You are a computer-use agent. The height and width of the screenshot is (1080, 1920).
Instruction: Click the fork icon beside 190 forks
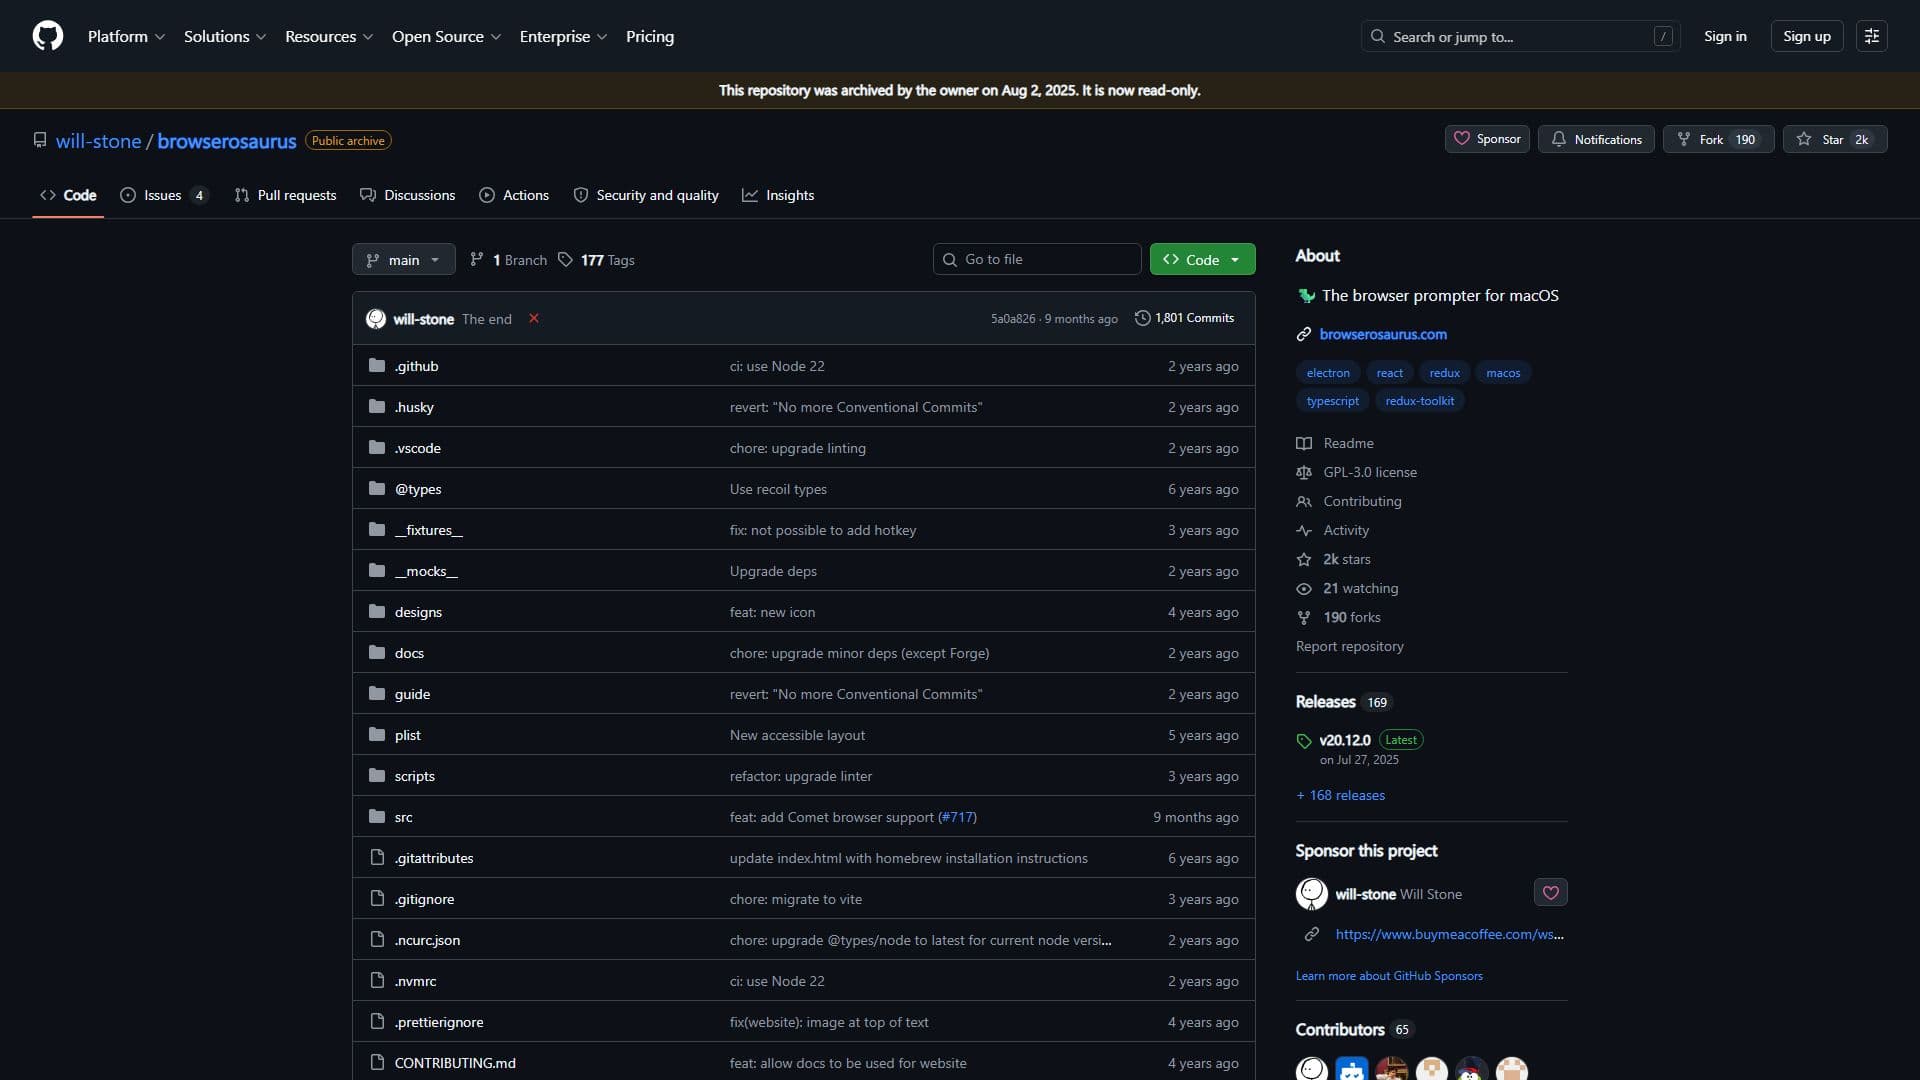(x=1304, y=617)
